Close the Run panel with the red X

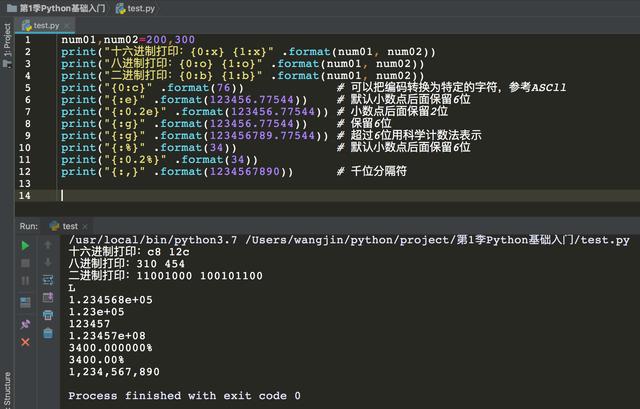point(25,342)
